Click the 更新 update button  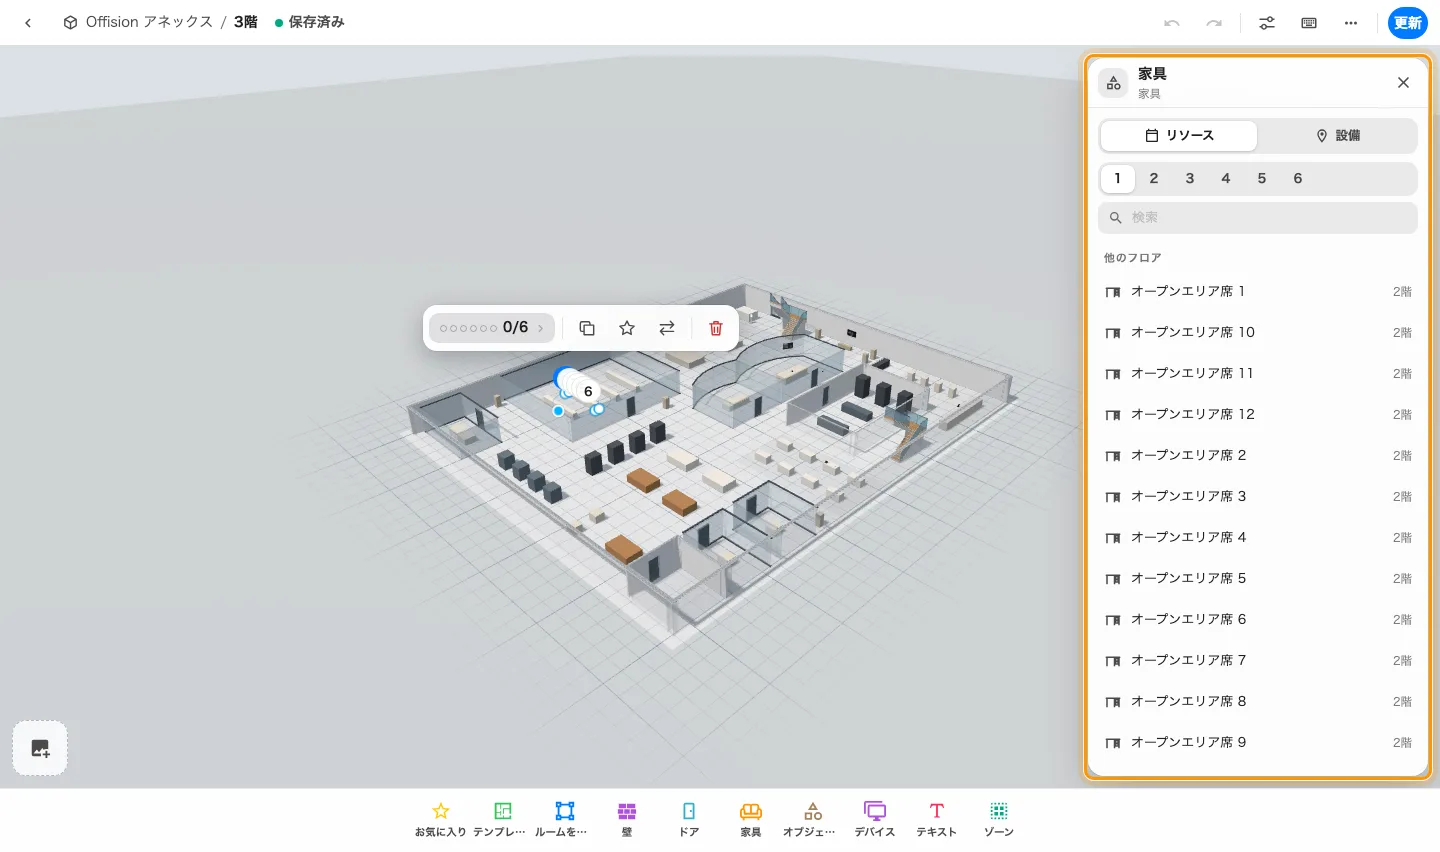coord(1408,23)
